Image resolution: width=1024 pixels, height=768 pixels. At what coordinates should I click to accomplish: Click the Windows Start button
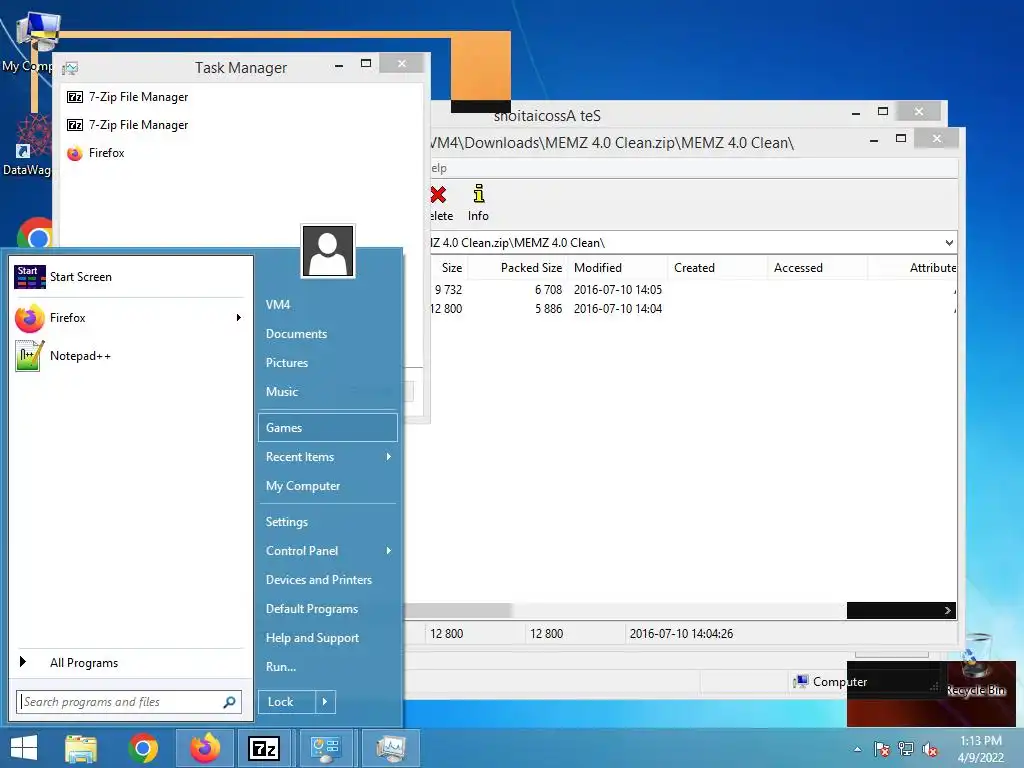tap(24, 748)
